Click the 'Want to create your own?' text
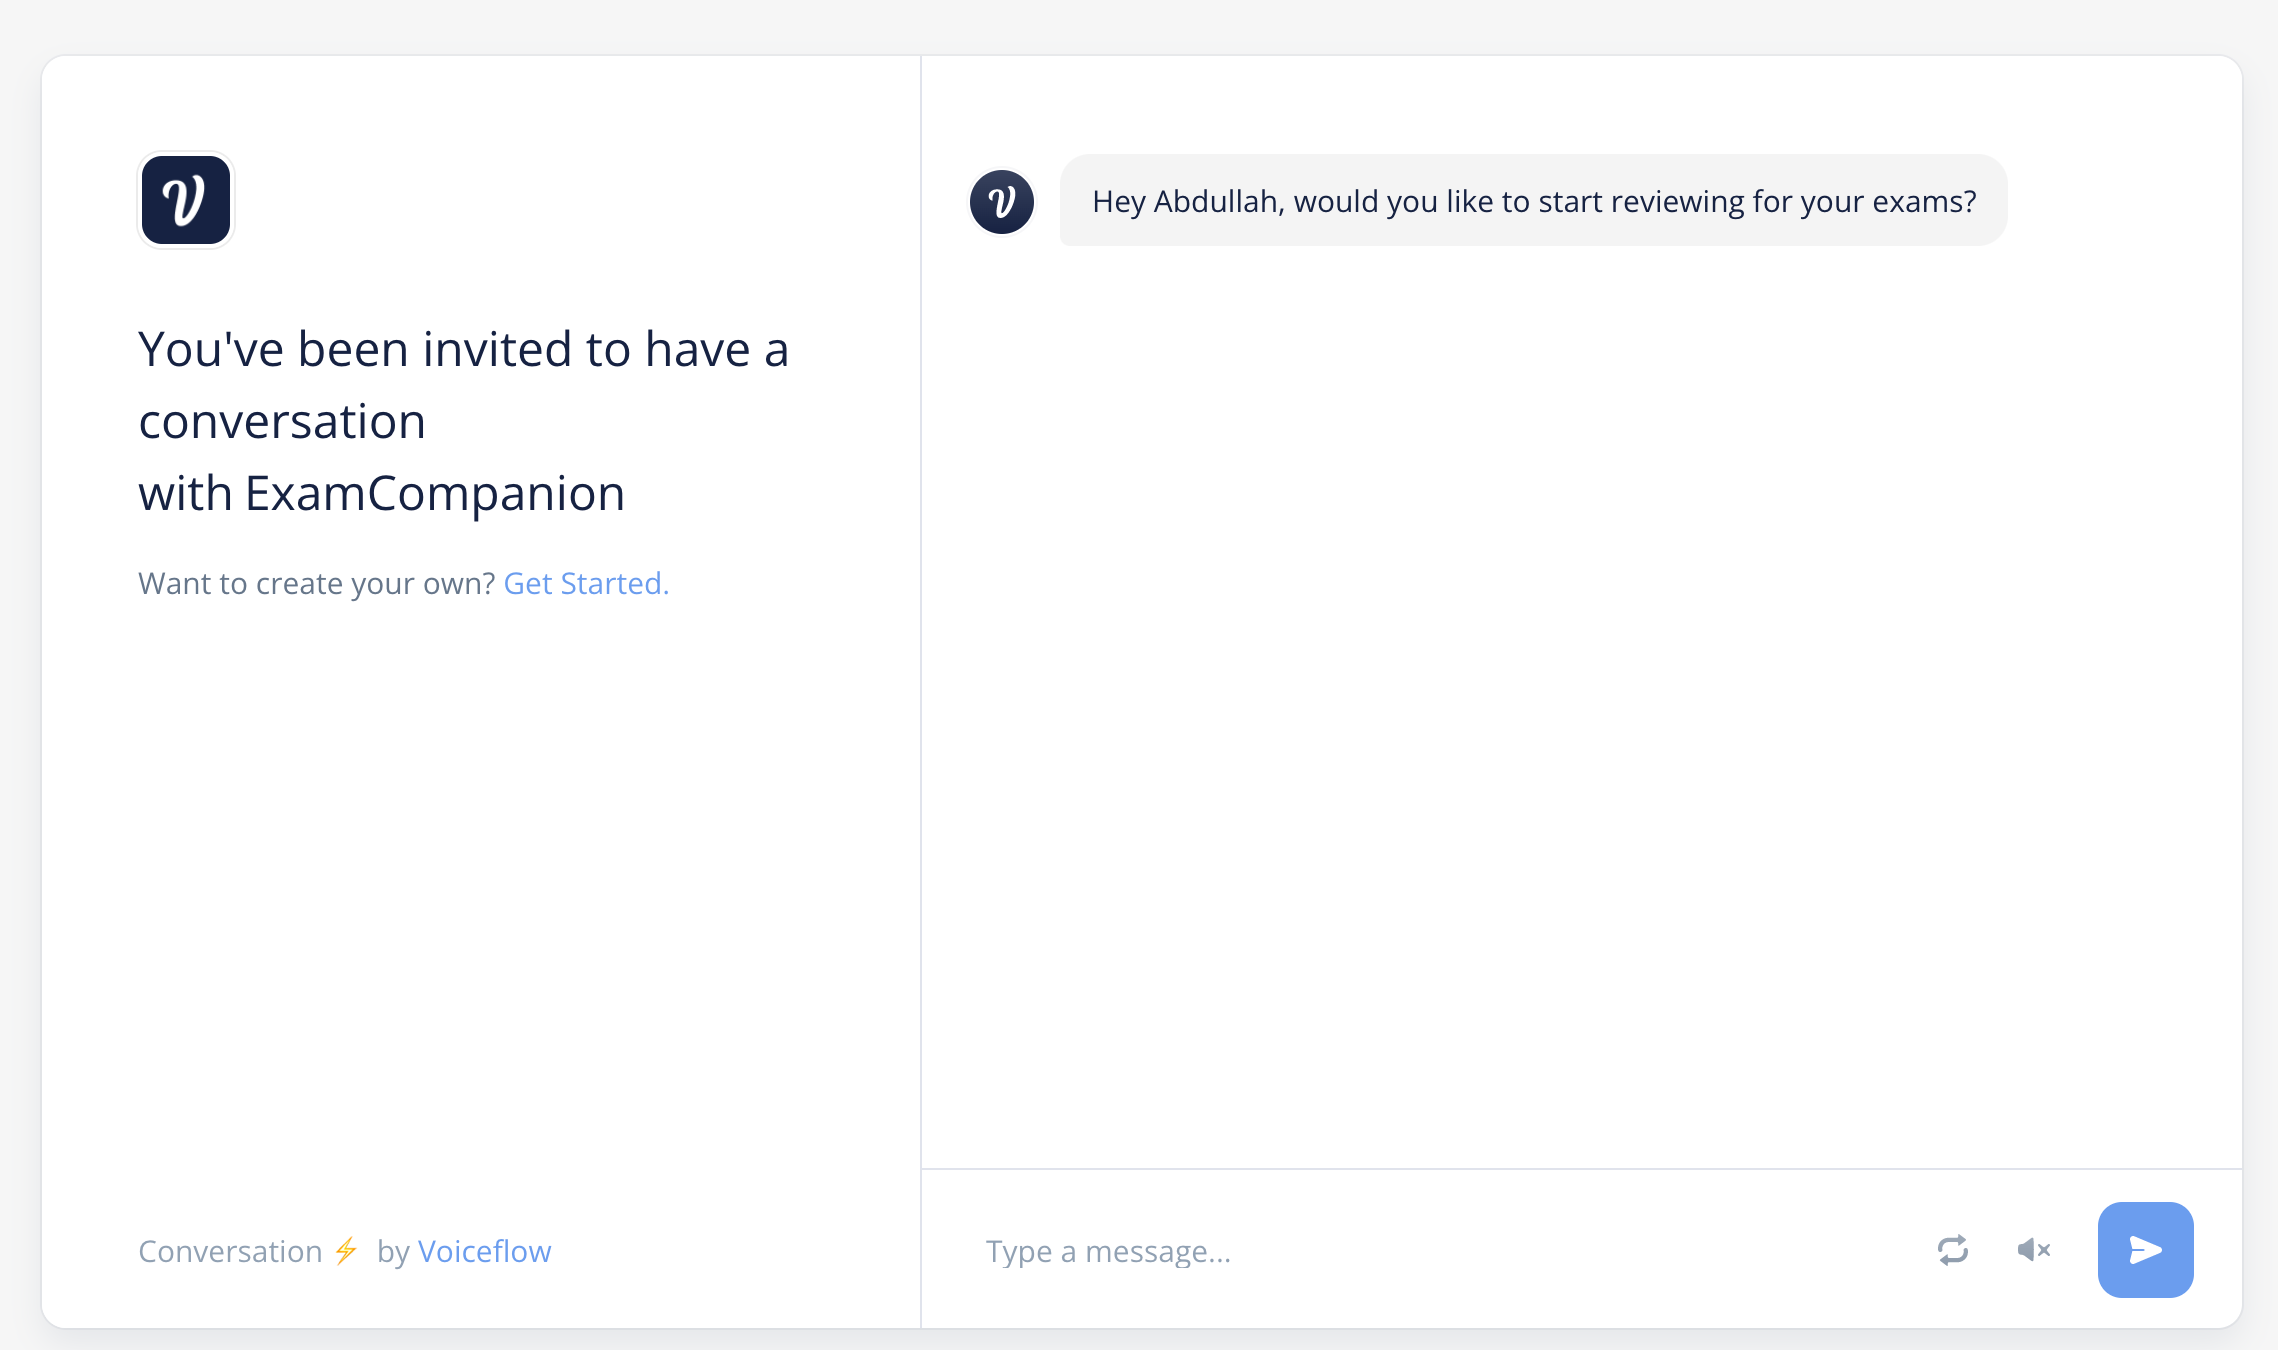This screenshot has height=1350, width=2278. pos(316,583)
